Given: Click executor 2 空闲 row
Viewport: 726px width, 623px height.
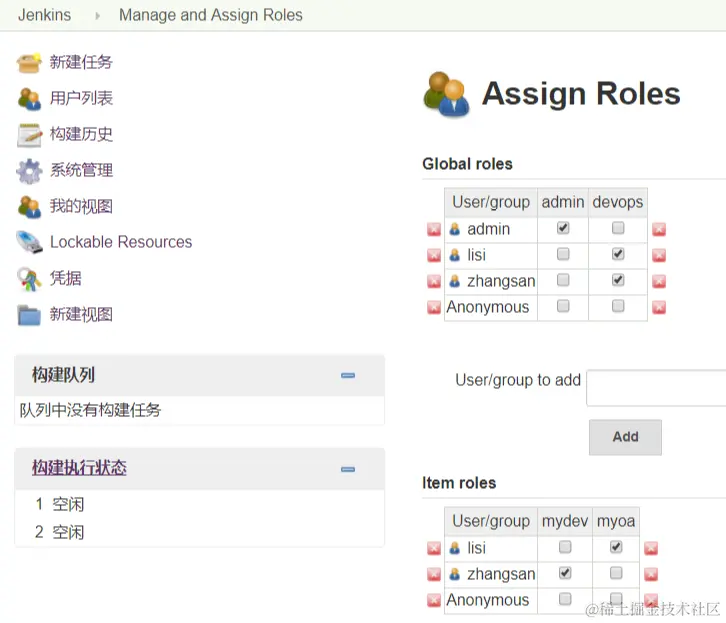Looking at the screenshot, I should tap(200, 532).
